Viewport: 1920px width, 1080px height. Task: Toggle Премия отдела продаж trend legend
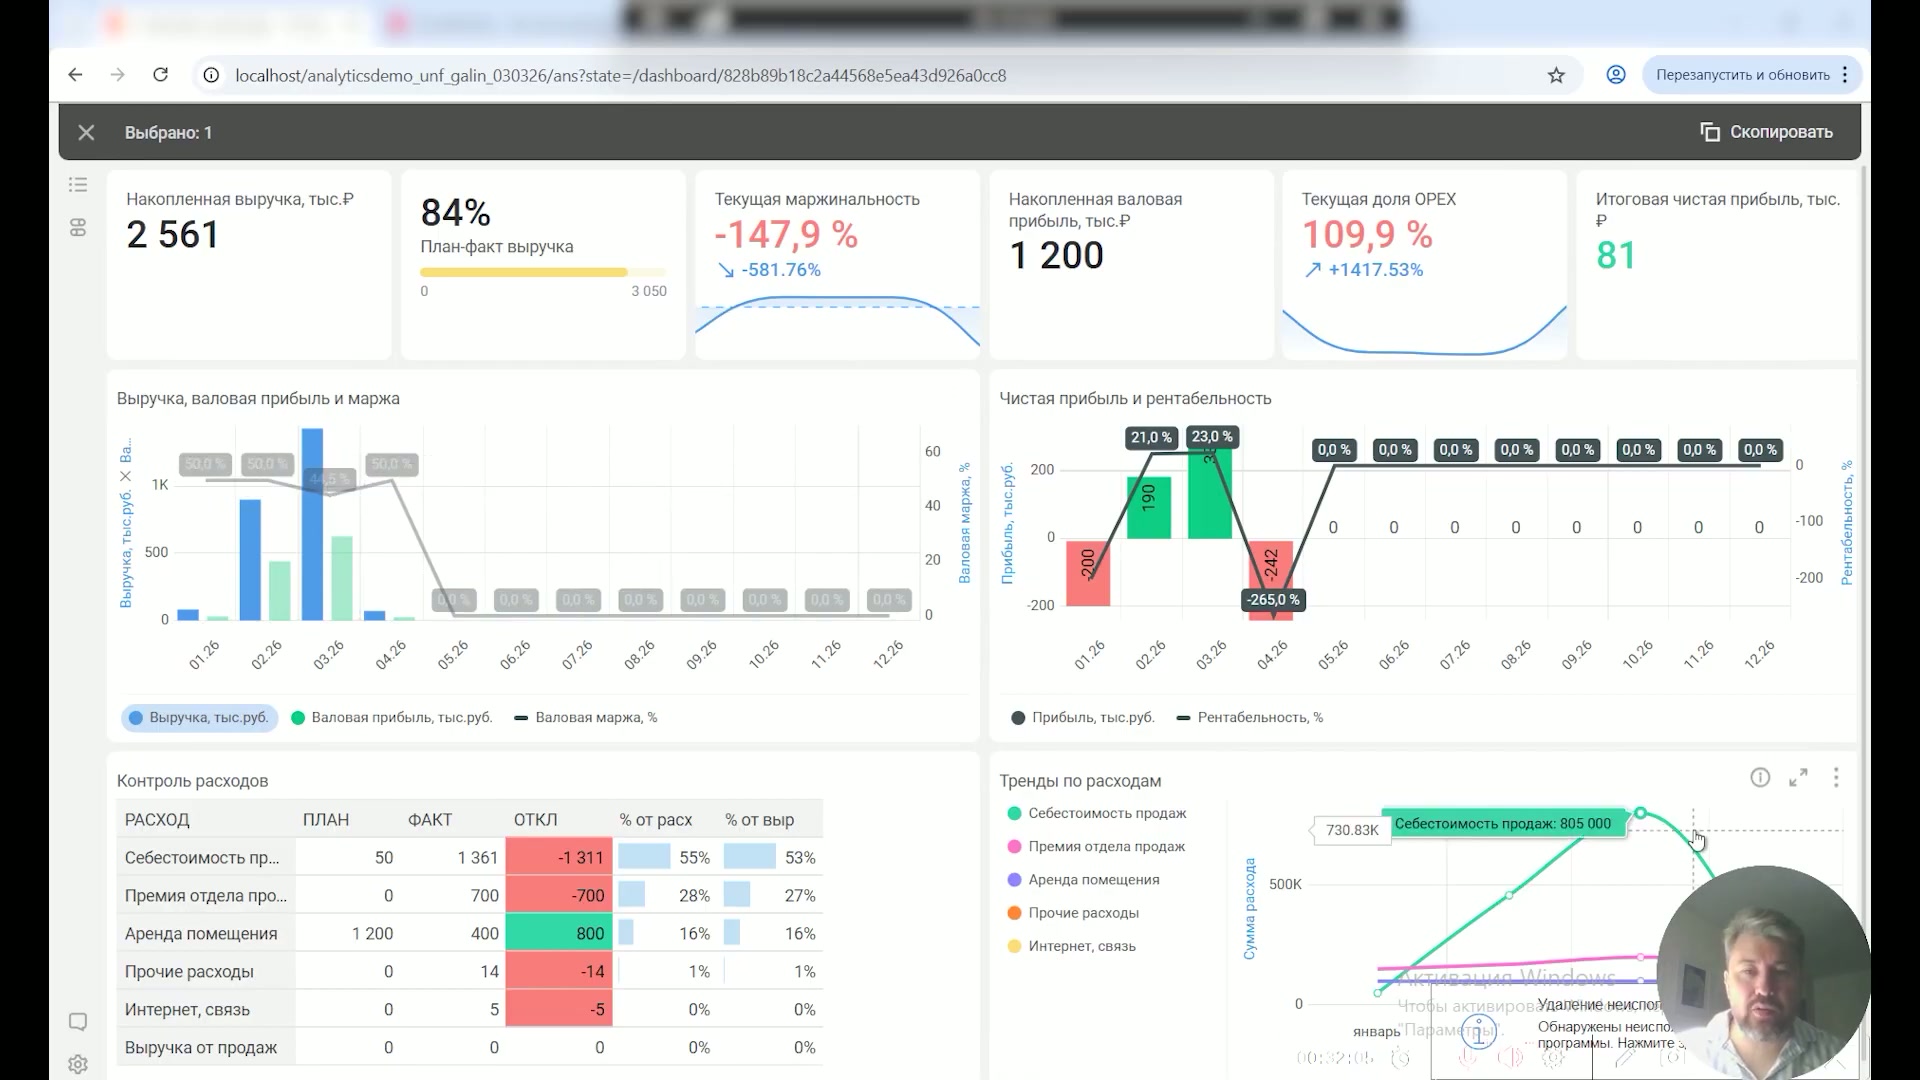coord(1096,847)
